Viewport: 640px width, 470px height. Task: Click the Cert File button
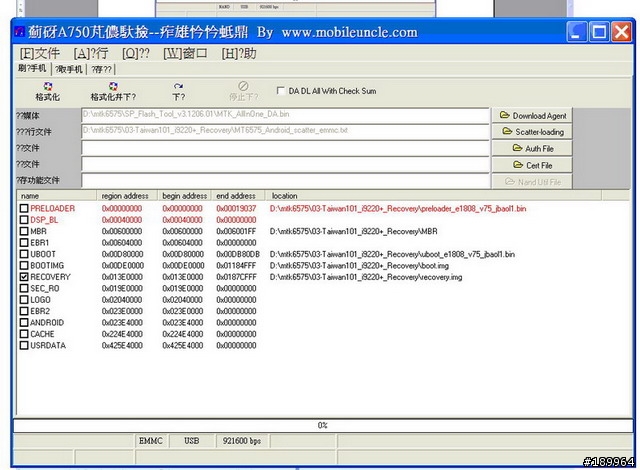point(532,165)
